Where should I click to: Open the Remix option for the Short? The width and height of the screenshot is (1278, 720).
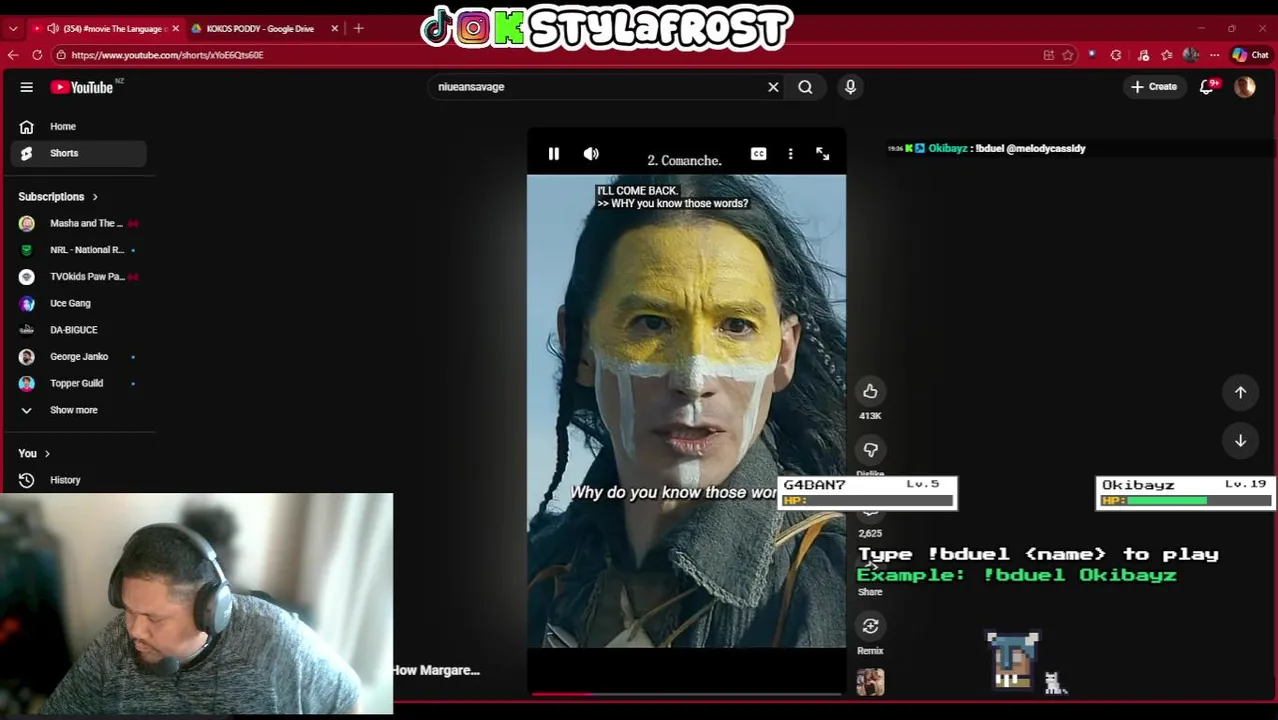click(870, 627)
